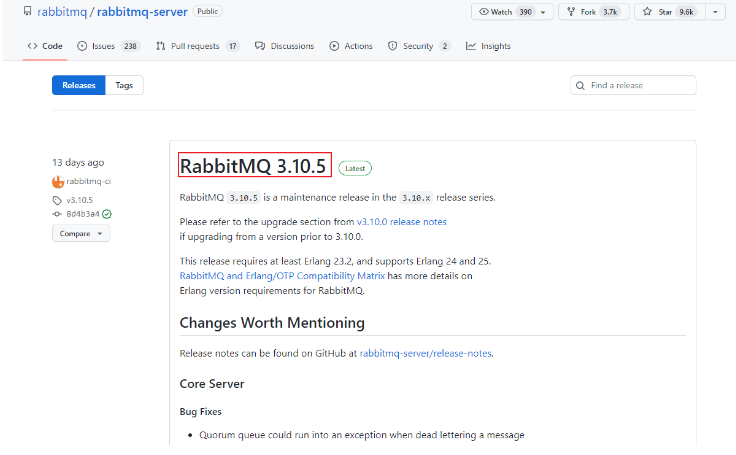Click the Watch count 390

(525, 12)
